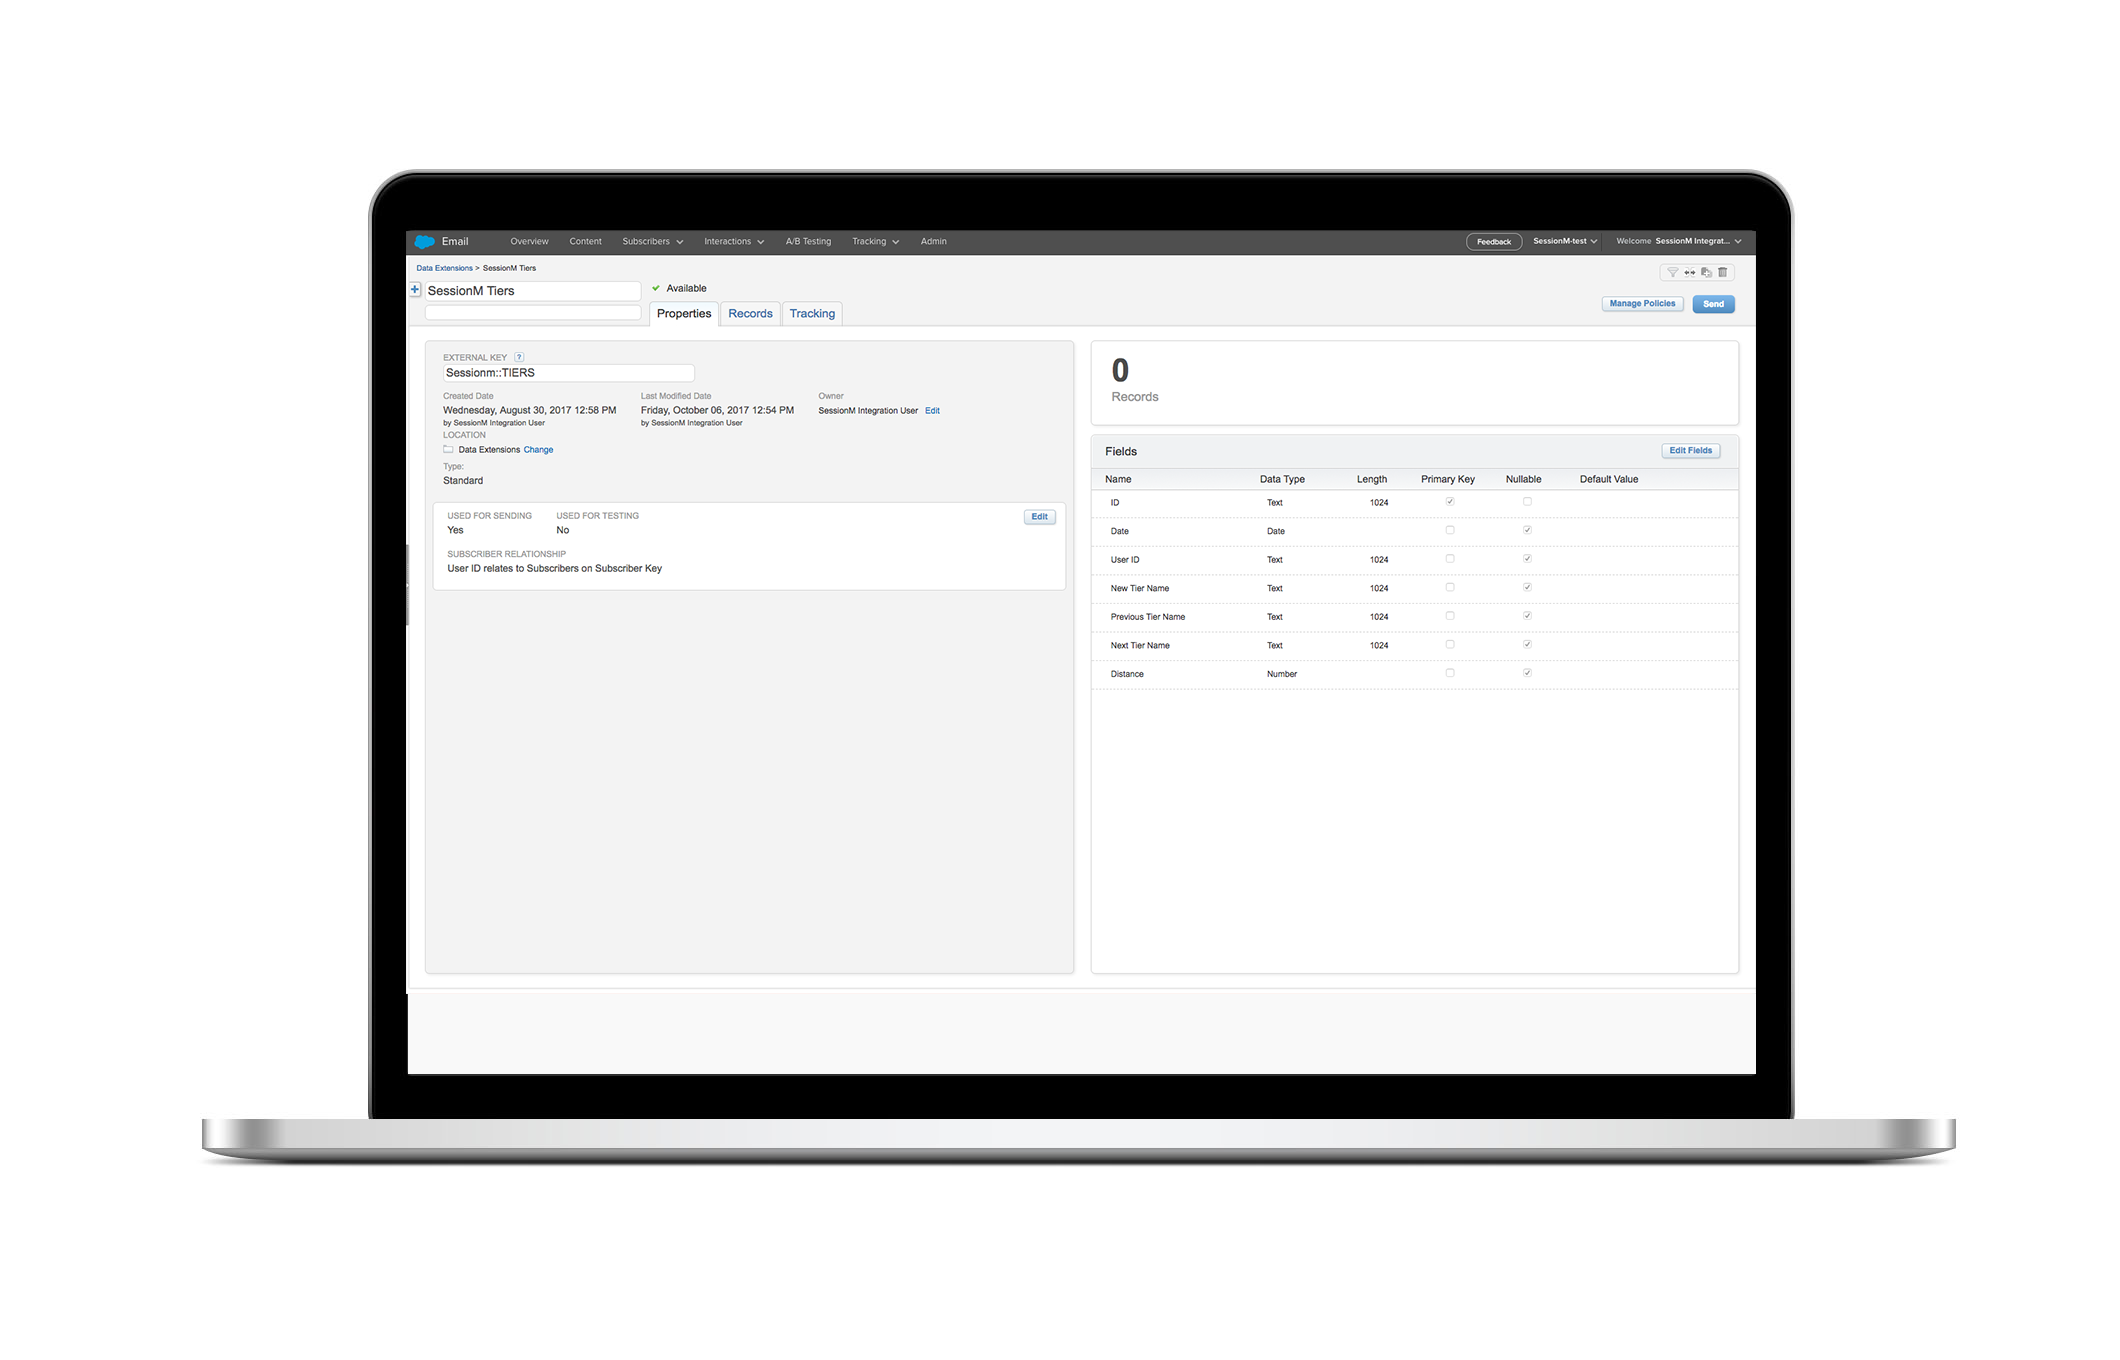Toggle Primary Key checkbox for User ID field
This screenshot has height=1360, width=2120.
1450,559
